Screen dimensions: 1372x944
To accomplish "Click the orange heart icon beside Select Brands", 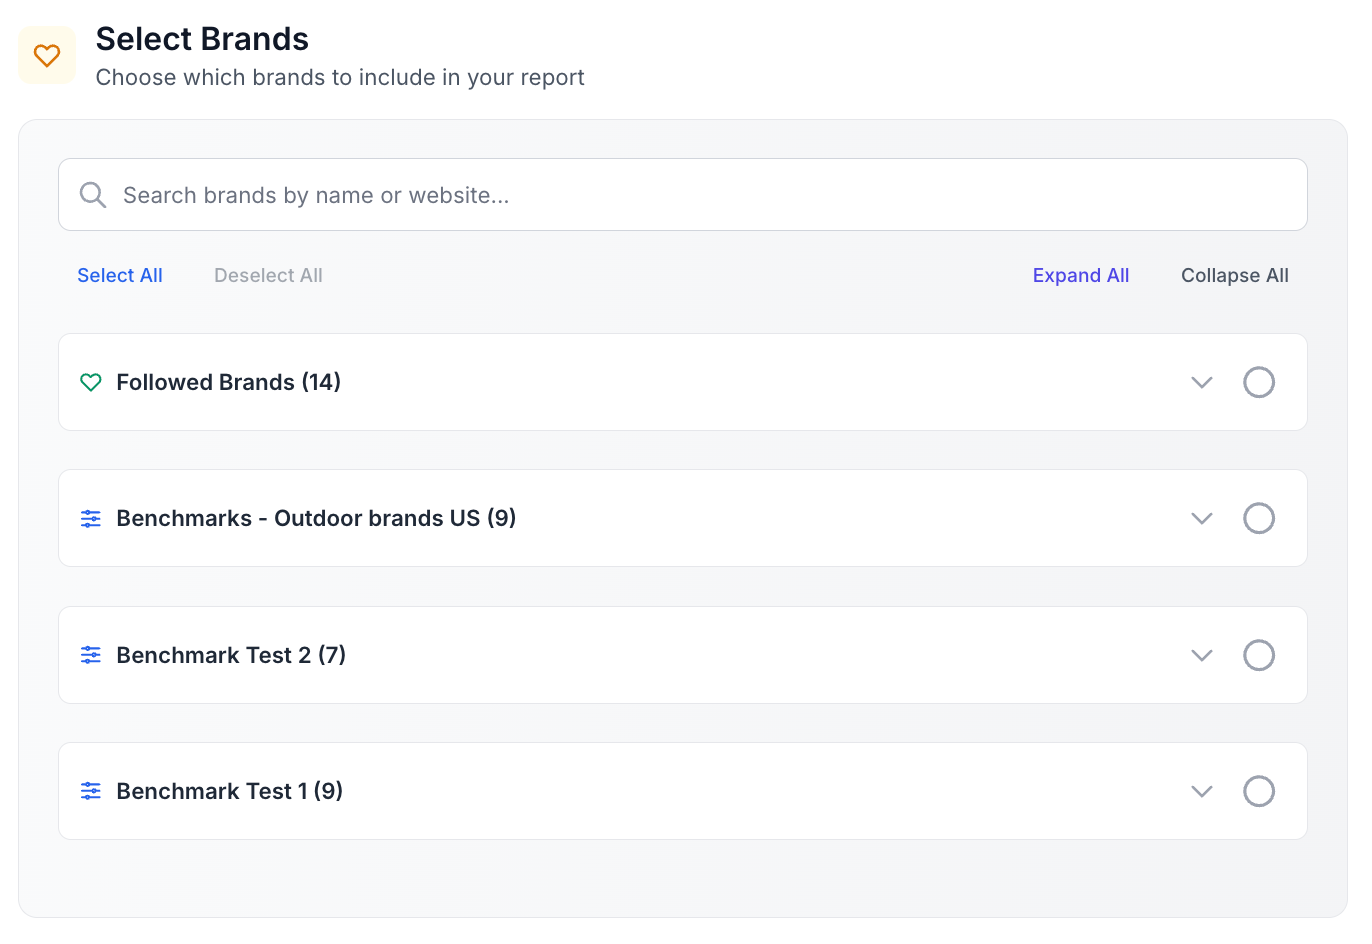I will [47, 55].
